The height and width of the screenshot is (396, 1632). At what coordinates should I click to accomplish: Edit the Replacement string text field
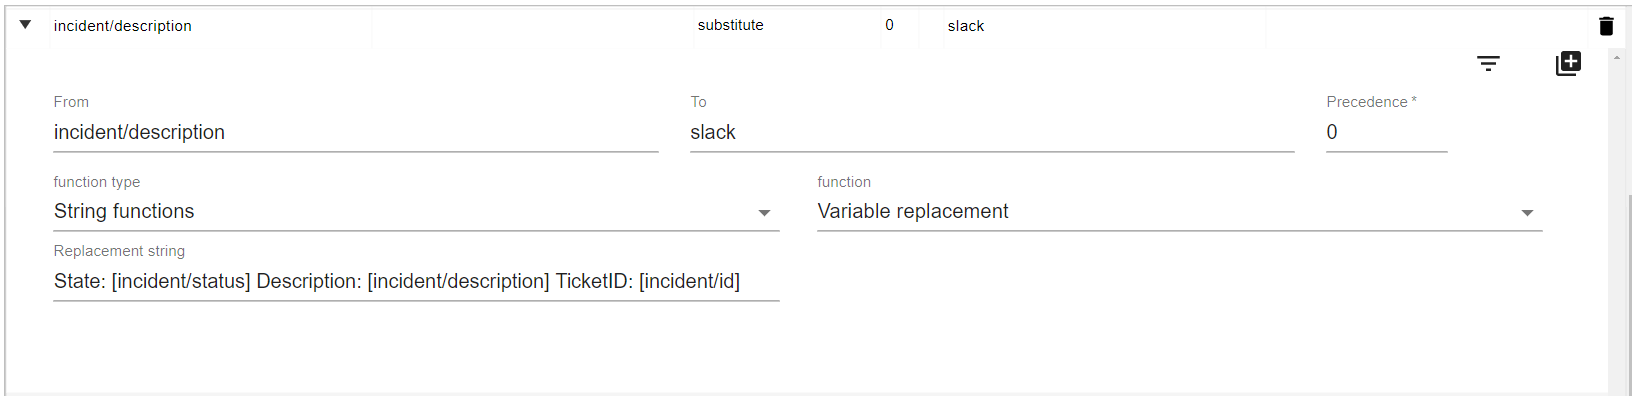(x=416, y=281)
